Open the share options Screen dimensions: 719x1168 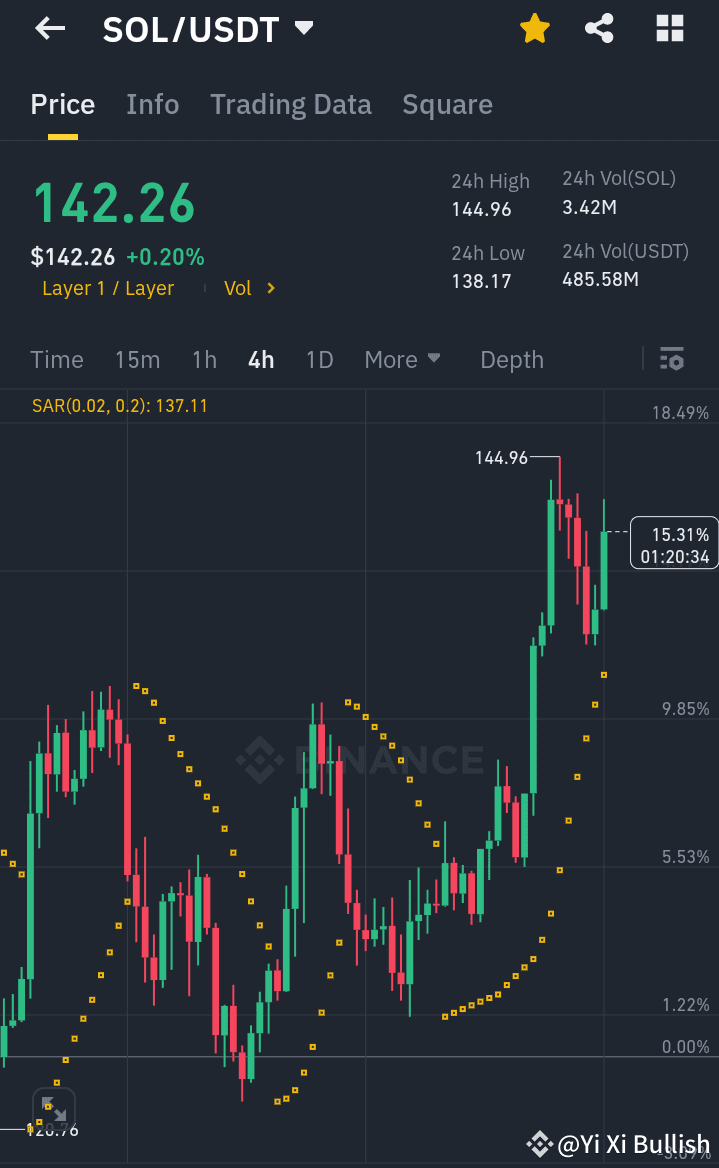click(x=599, y=29)
